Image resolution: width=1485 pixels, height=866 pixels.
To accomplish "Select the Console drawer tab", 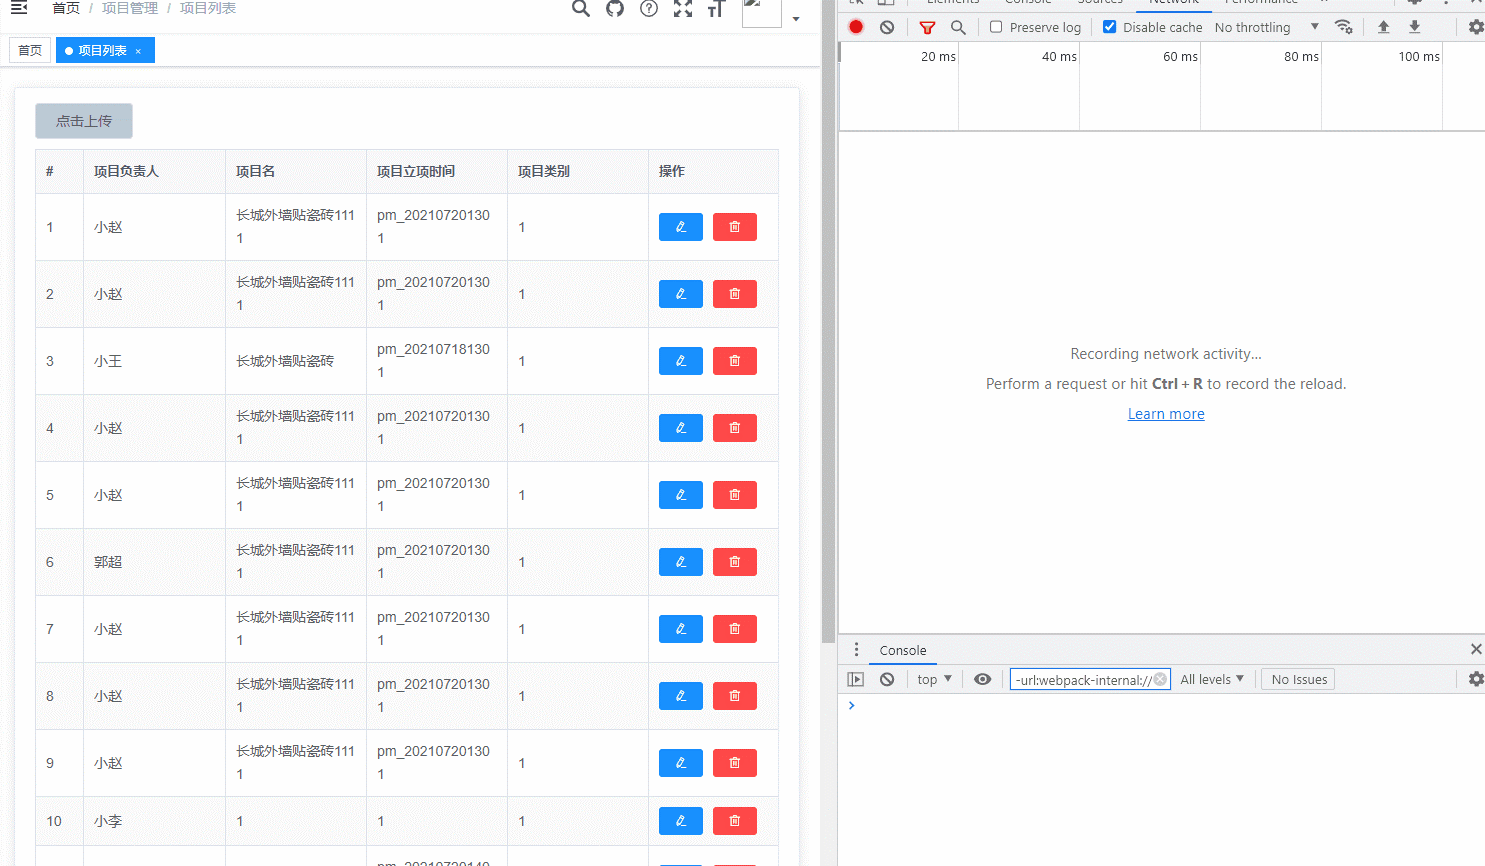I will (x=902, y=650).
